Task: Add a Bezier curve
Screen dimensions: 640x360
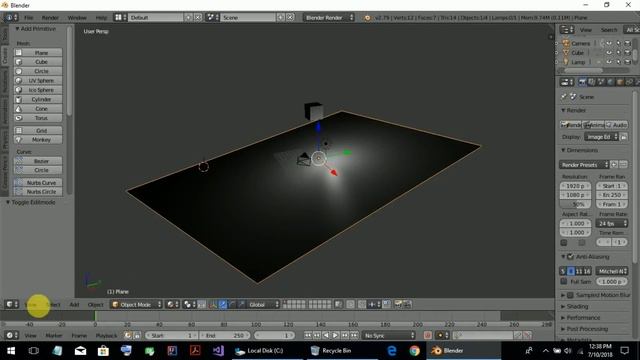Action: click(x=38, y=161)
